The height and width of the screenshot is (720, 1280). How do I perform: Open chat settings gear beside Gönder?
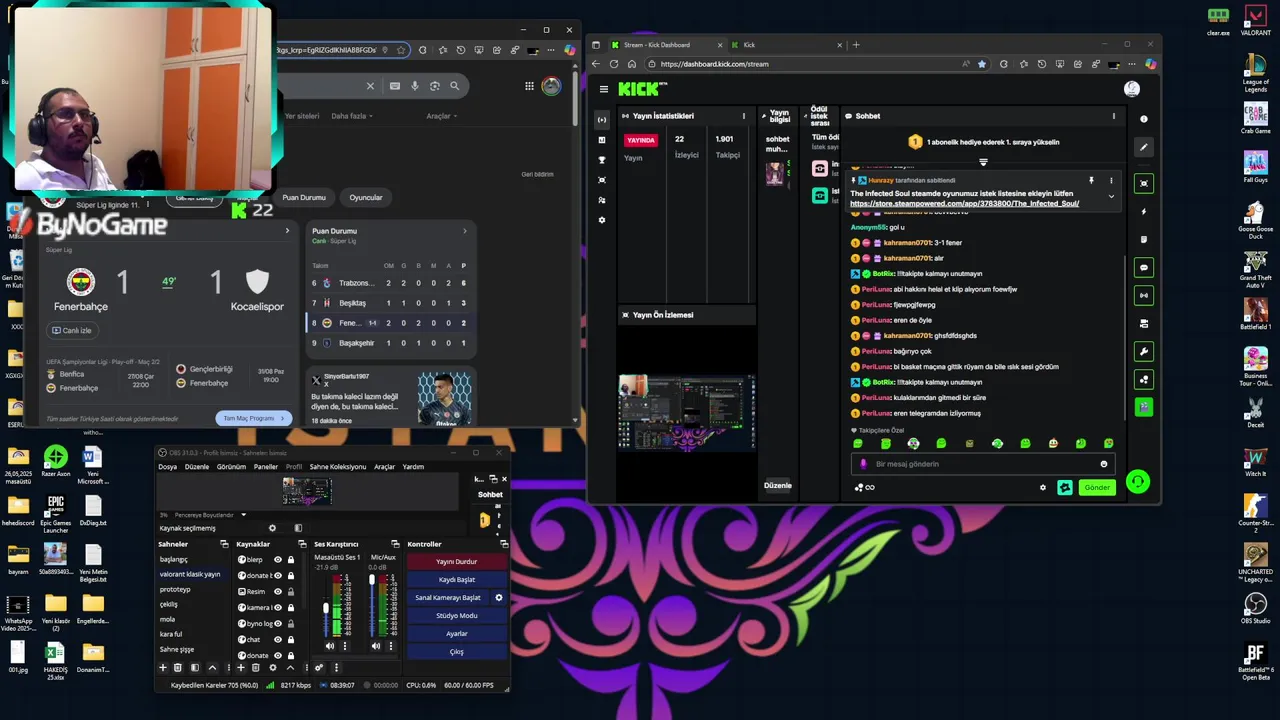pyautogui.click(x=1043, y=488)
